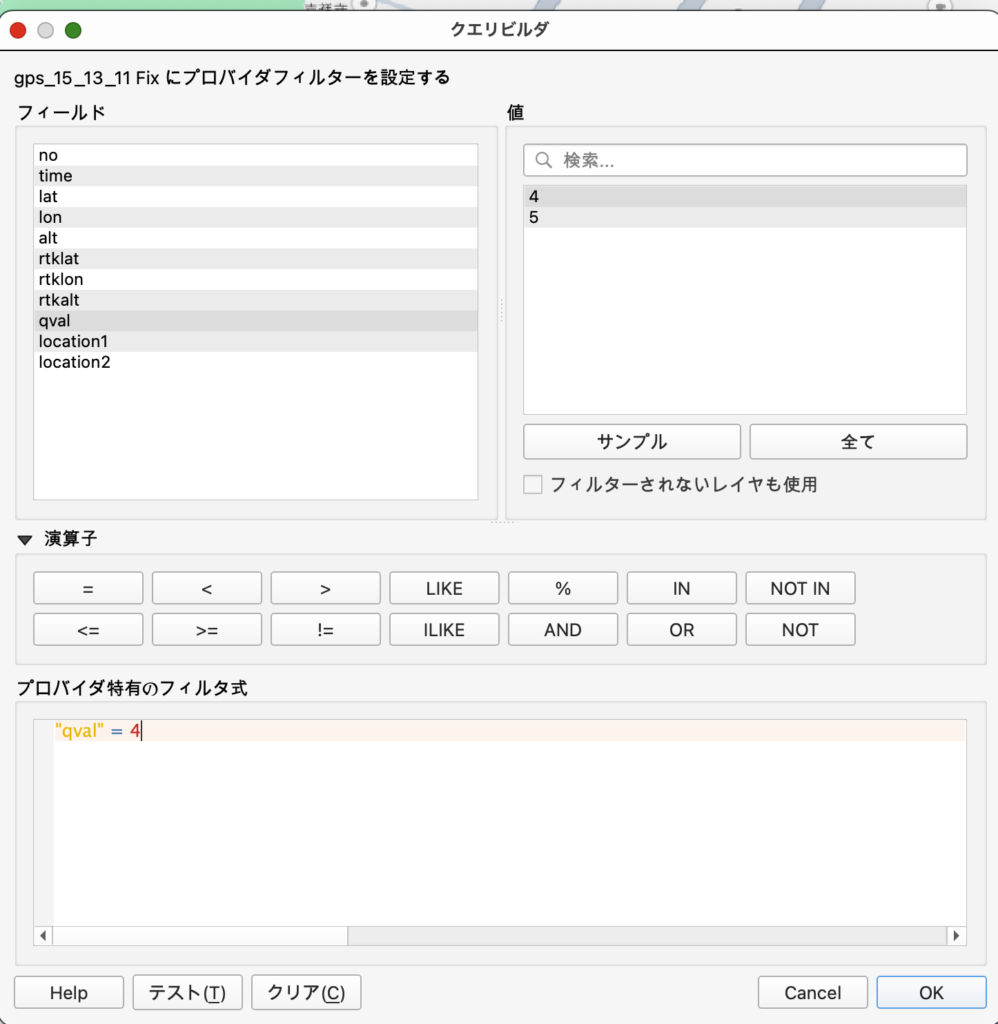Select the 'rtkalt' field

255,300
